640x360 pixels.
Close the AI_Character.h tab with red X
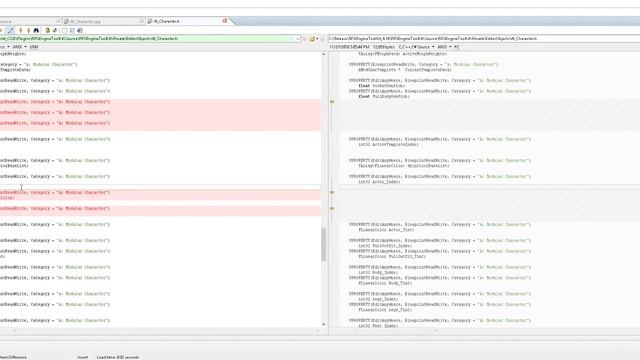(x=224, y=21)
